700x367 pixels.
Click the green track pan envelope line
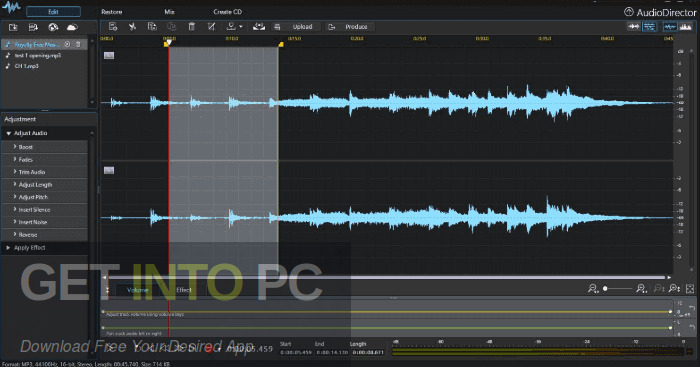[x=386, y=328]
